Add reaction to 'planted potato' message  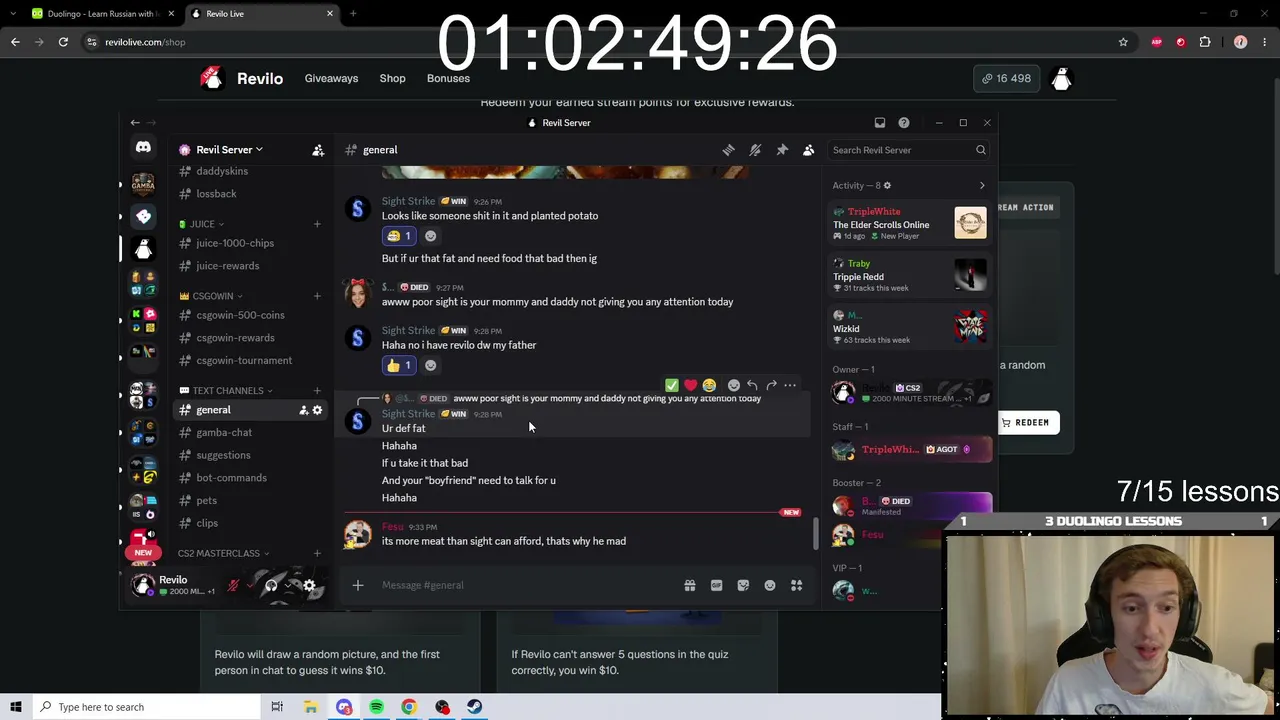tap(431, 236)
